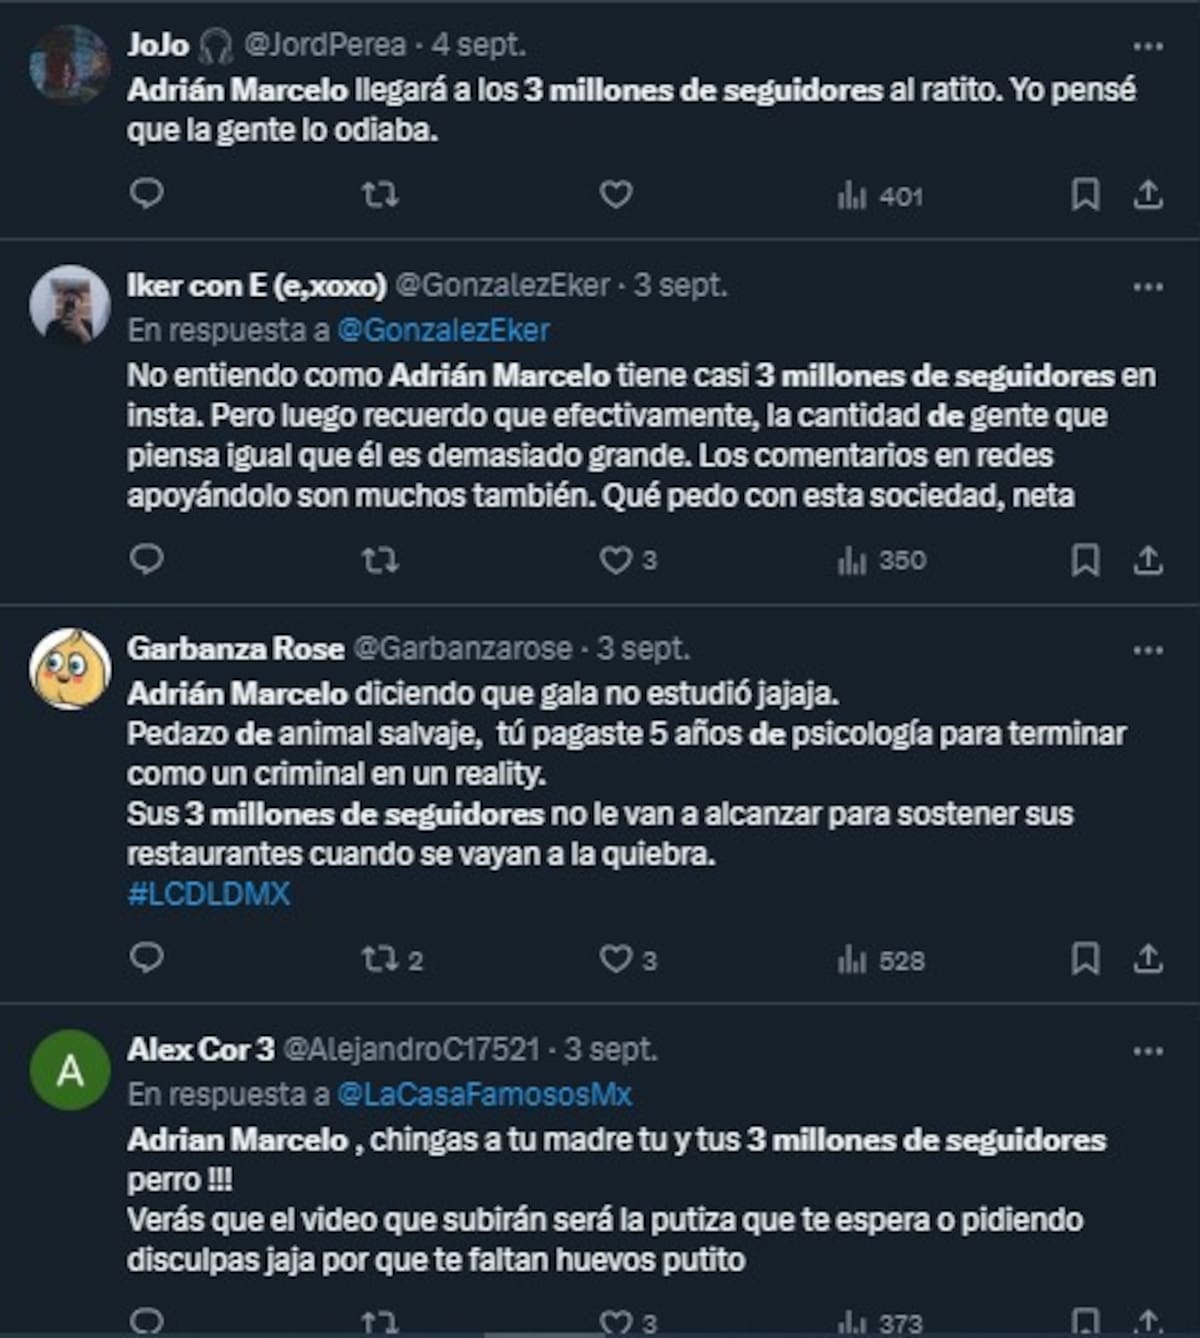
Task: Retweet Garbanza Rose's tweet
Action: (x=381, y=960)
